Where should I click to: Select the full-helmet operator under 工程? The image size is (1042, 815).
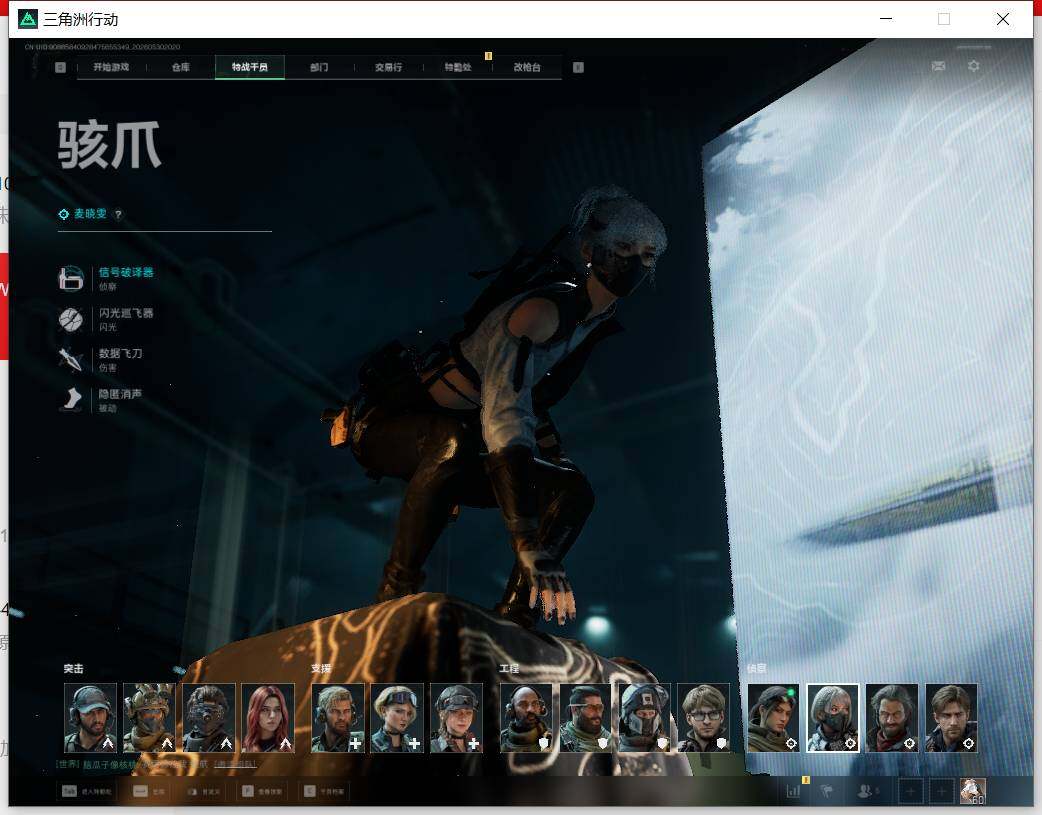pos(644,718)
